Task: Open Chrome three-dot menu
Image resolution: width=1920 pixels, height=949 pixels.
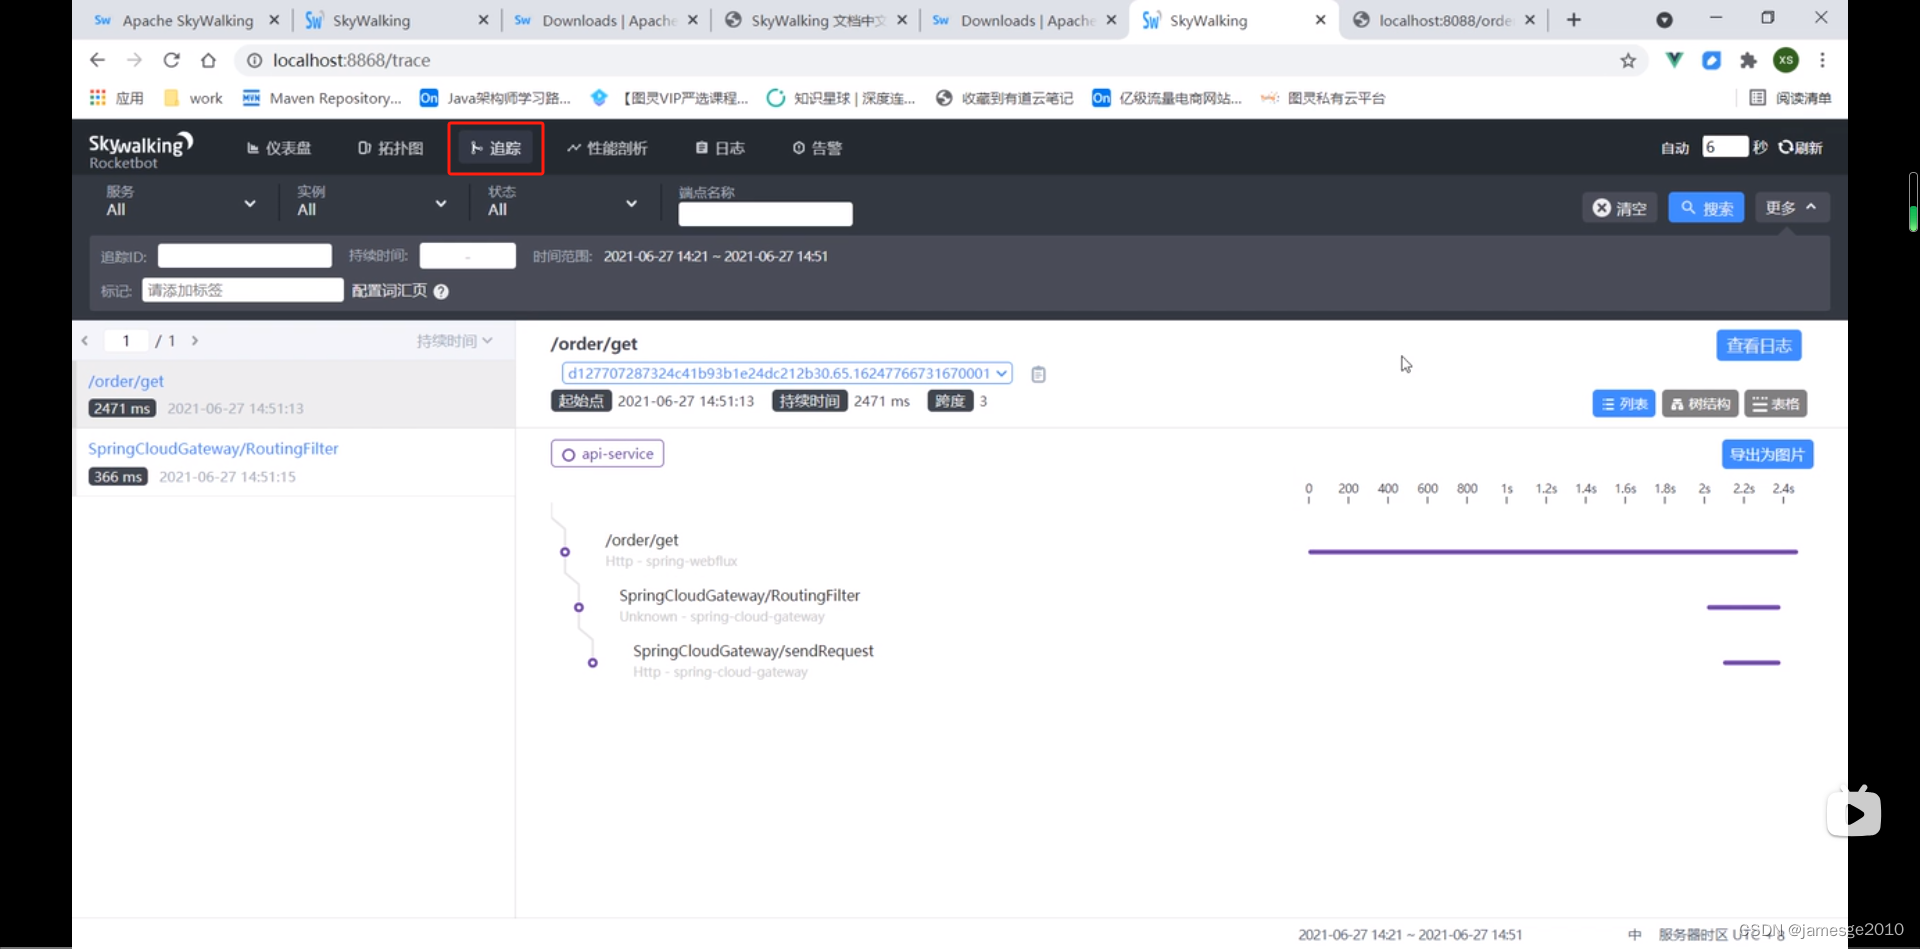Action: (1822, 60)
